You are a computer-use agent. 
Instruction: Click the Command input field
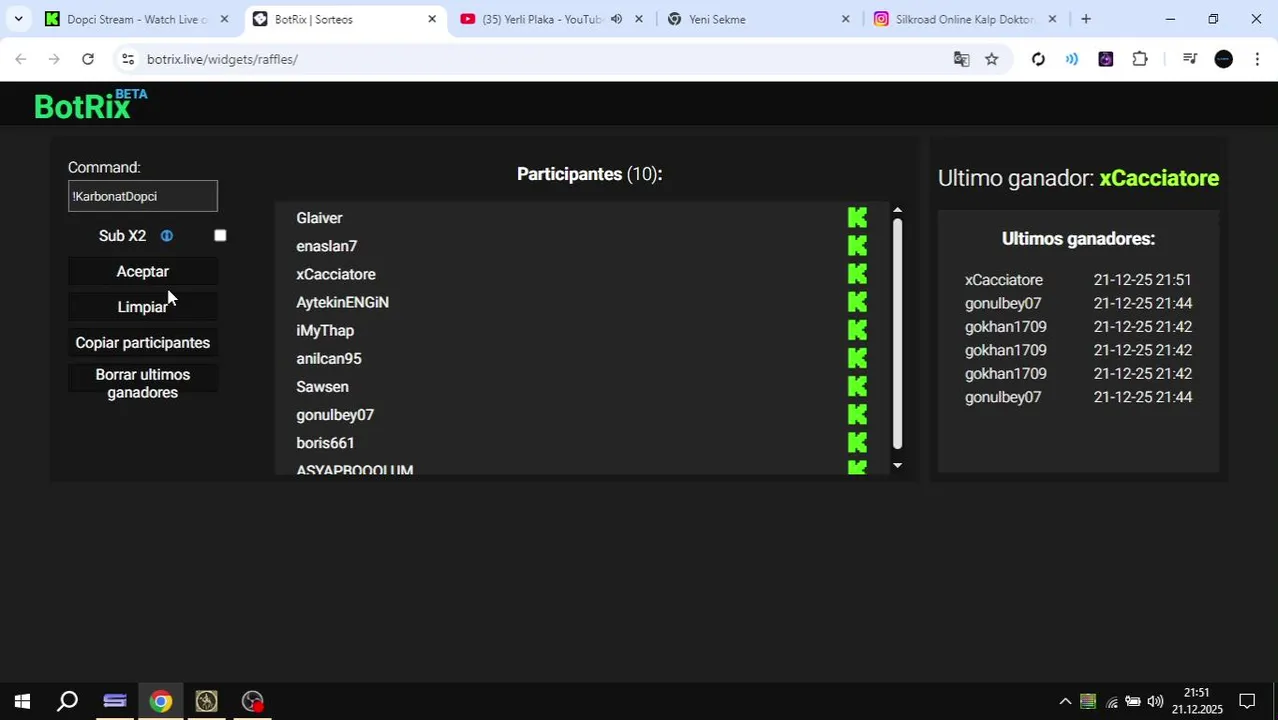142,196
